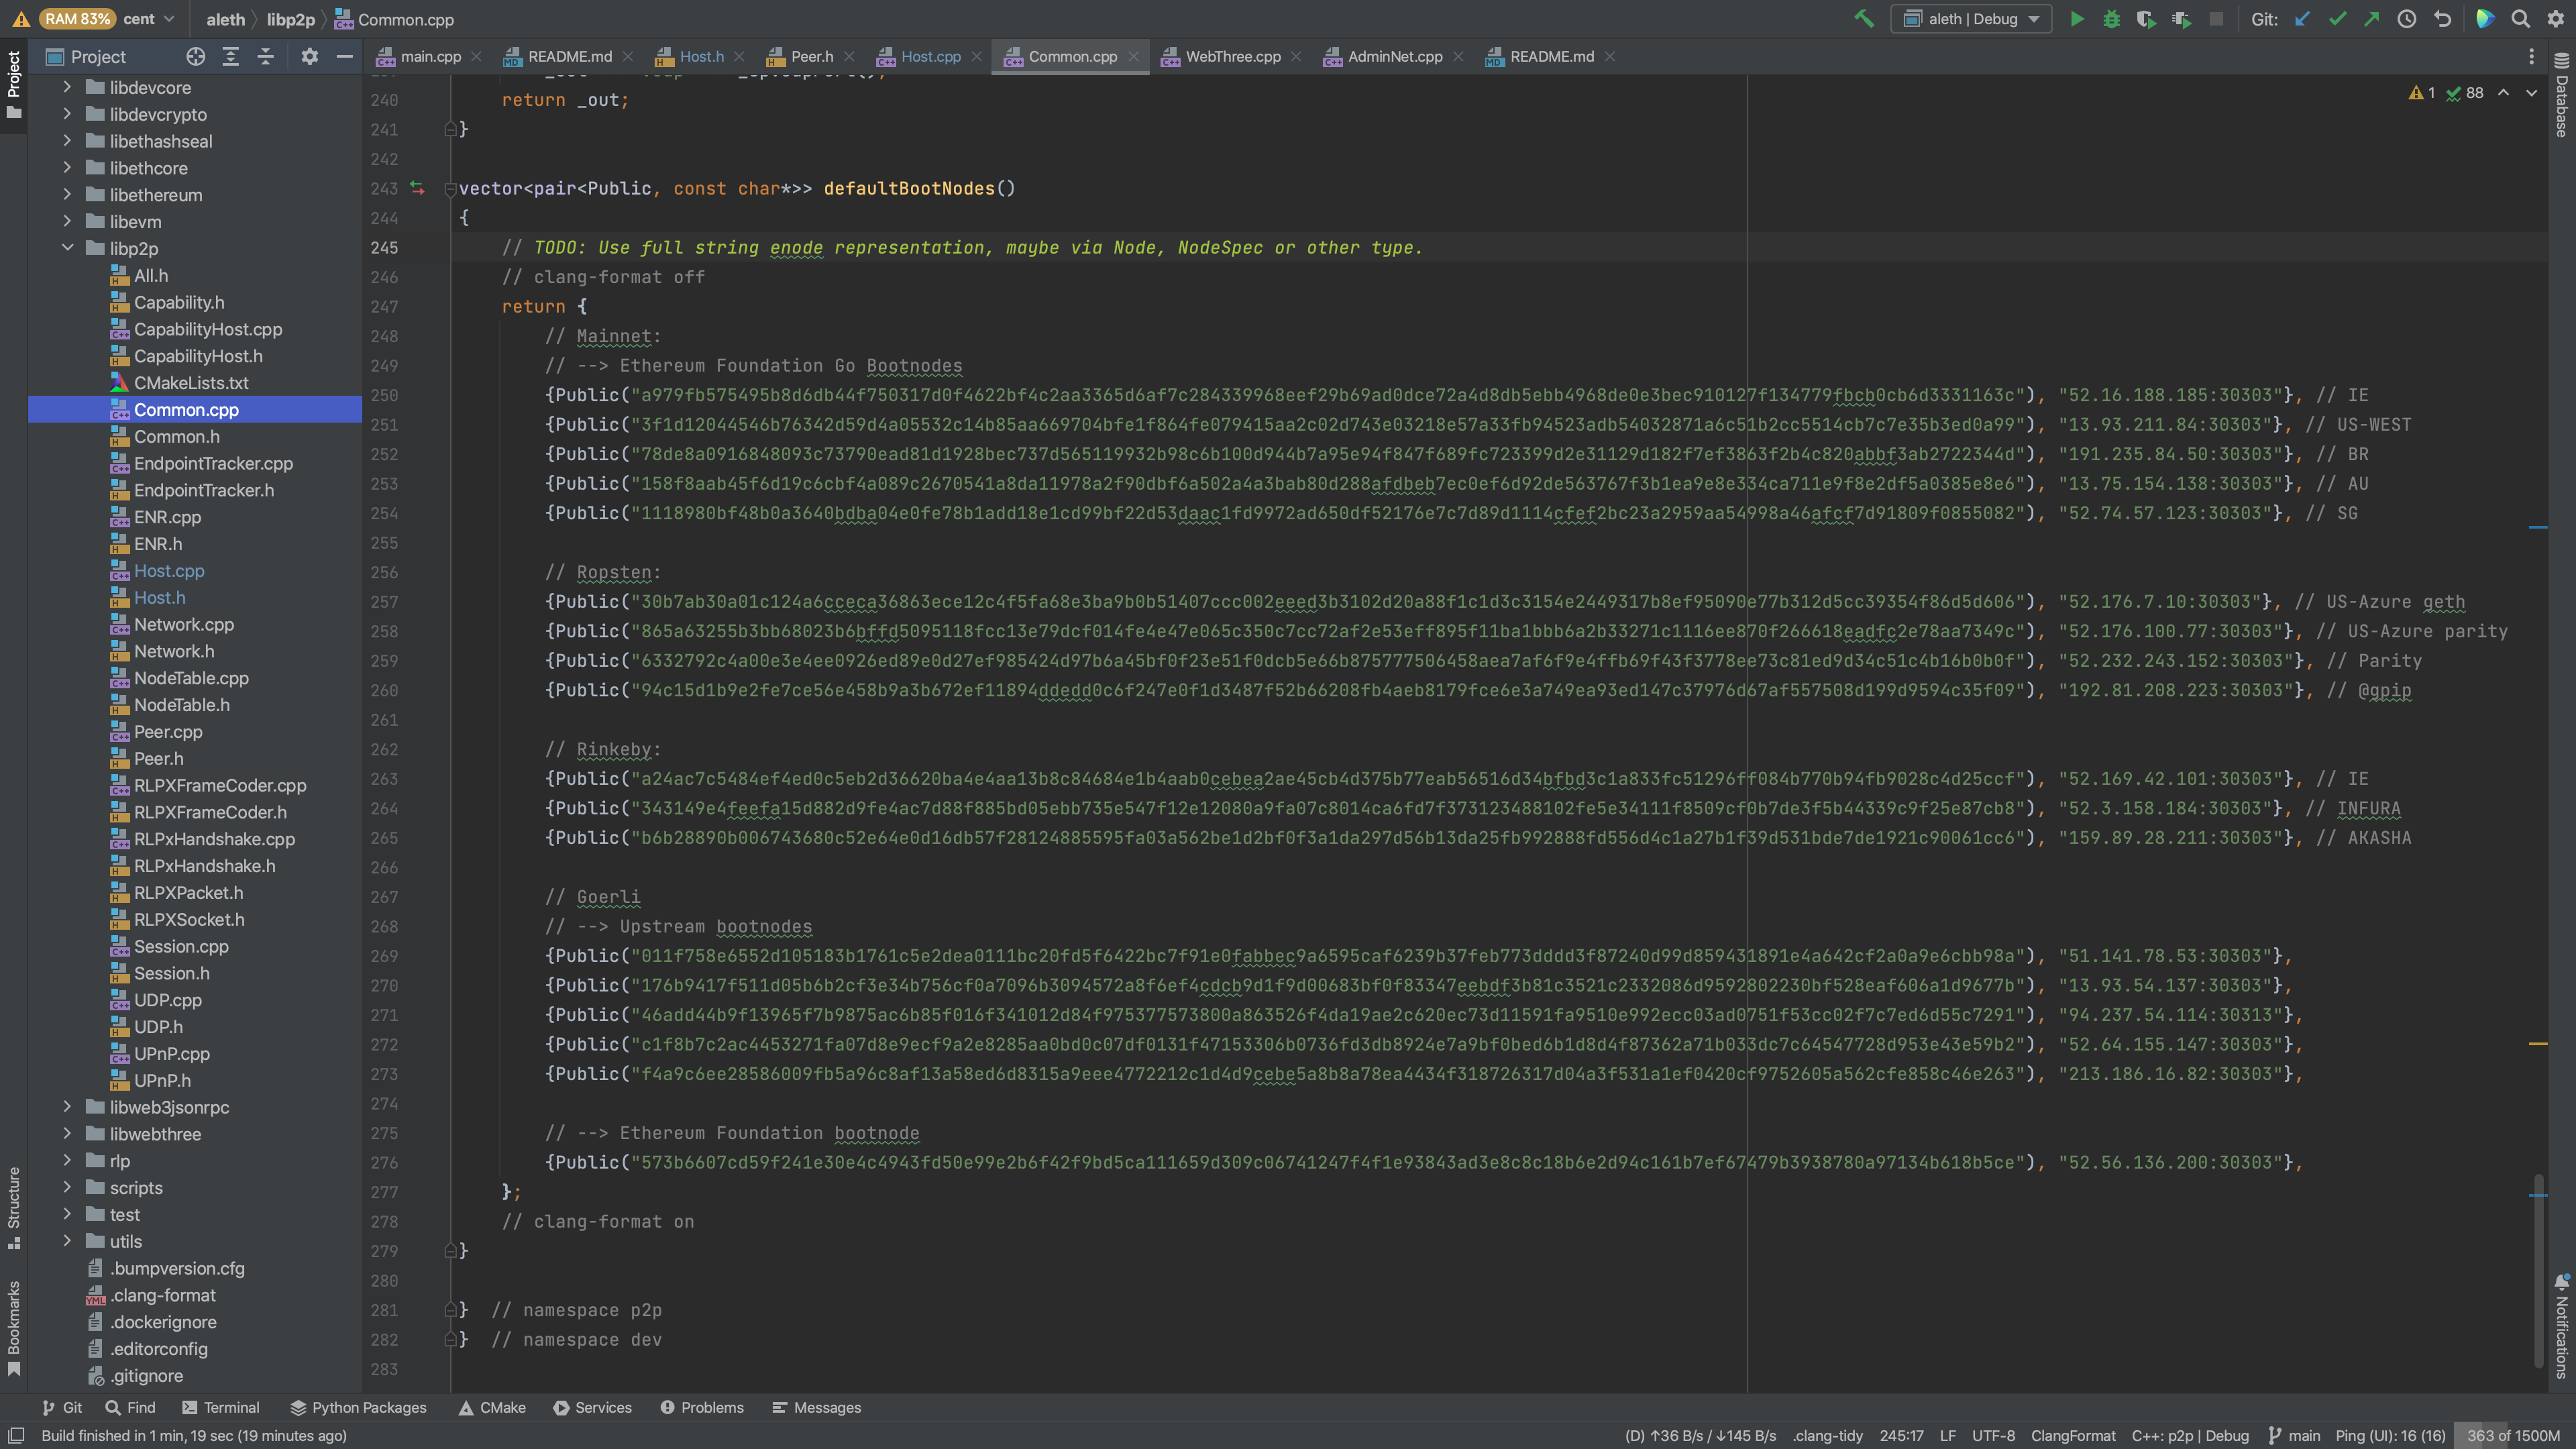This screenshot has width=2576, height=1449.
Task: Toggle tool window bars icon bottom-left
Action: (x=16, y=1435)
